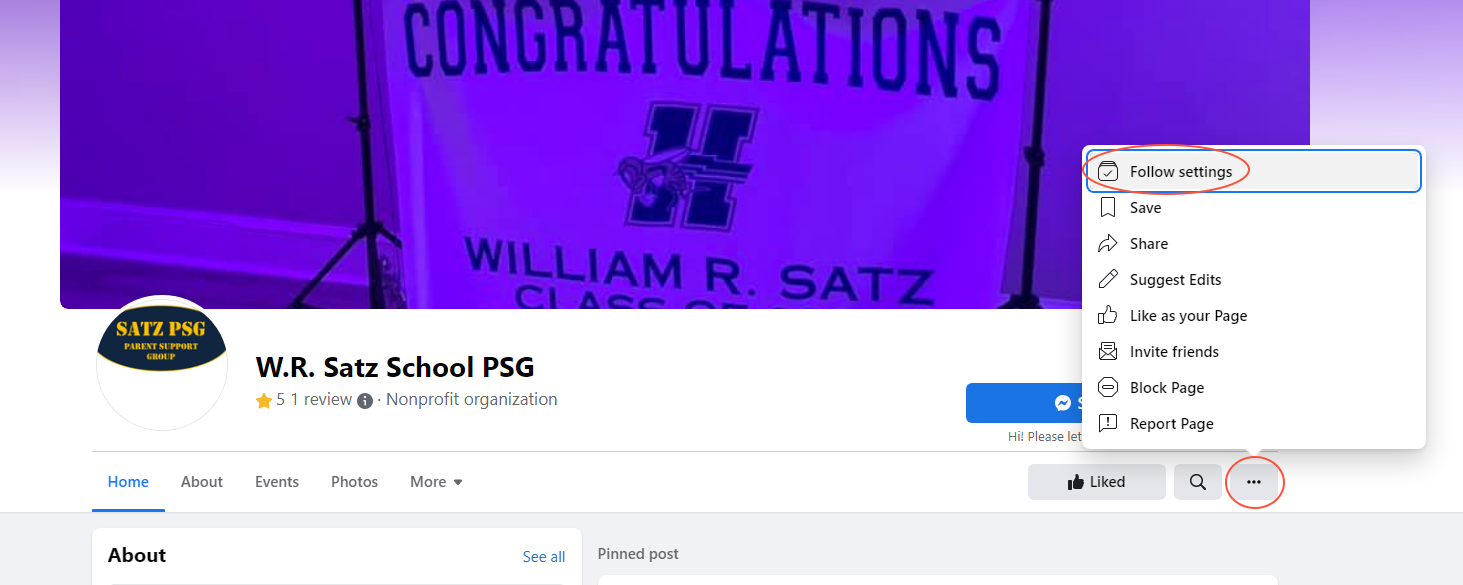This screenshot has height=585, width=1463.
Task: Click the Invite friends envelope icon
Action: tap(1108, 352)
